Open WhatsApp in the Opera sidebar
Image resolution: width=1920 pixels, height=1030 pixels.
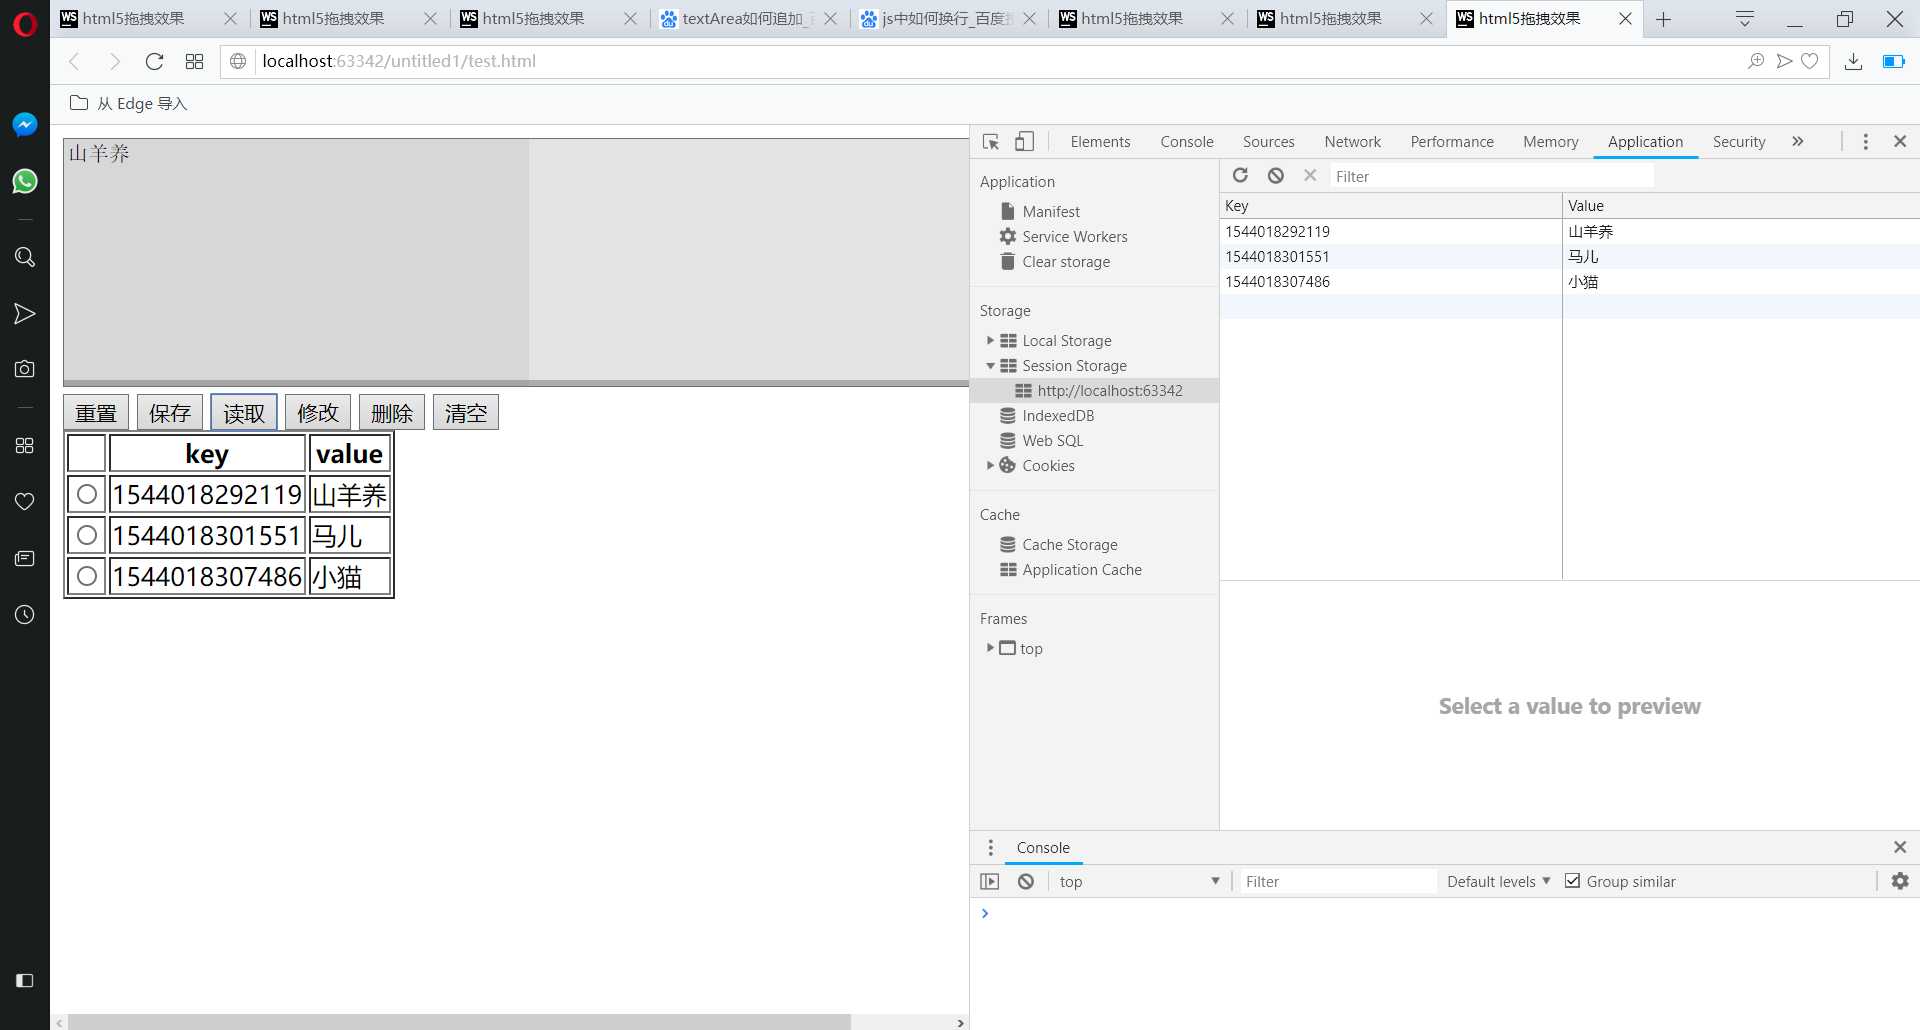coord(25,181)
